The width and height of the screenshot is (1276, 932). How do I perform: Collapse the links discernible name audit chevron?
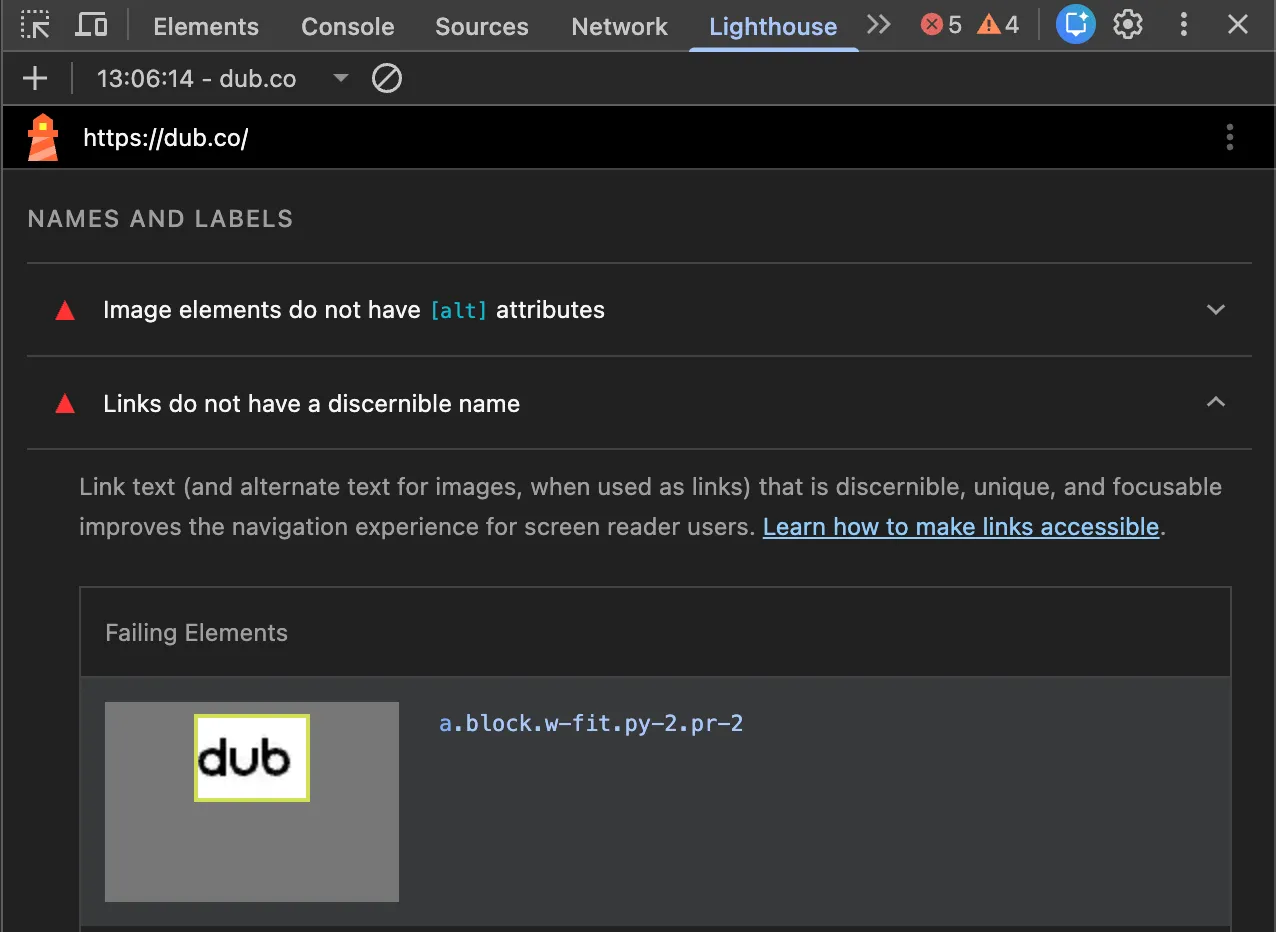1216,403
